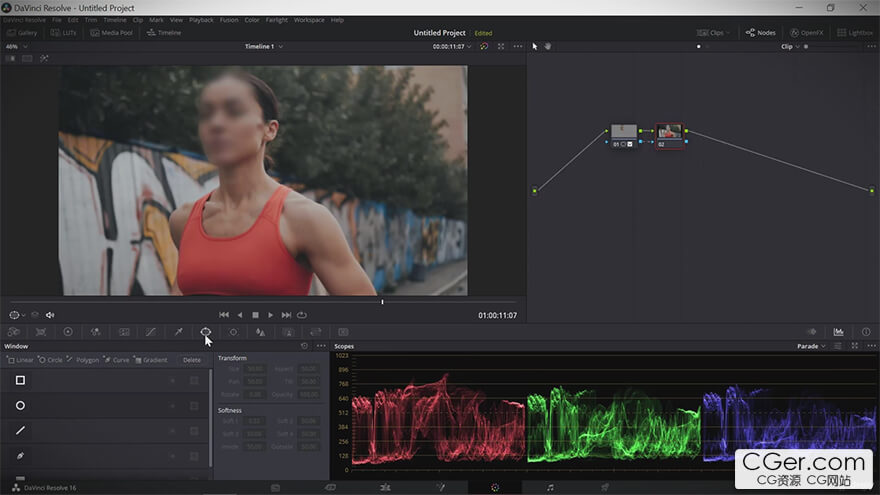Open Window palette options menu
Screen dimensions: 880x495
tap(321, 346)
